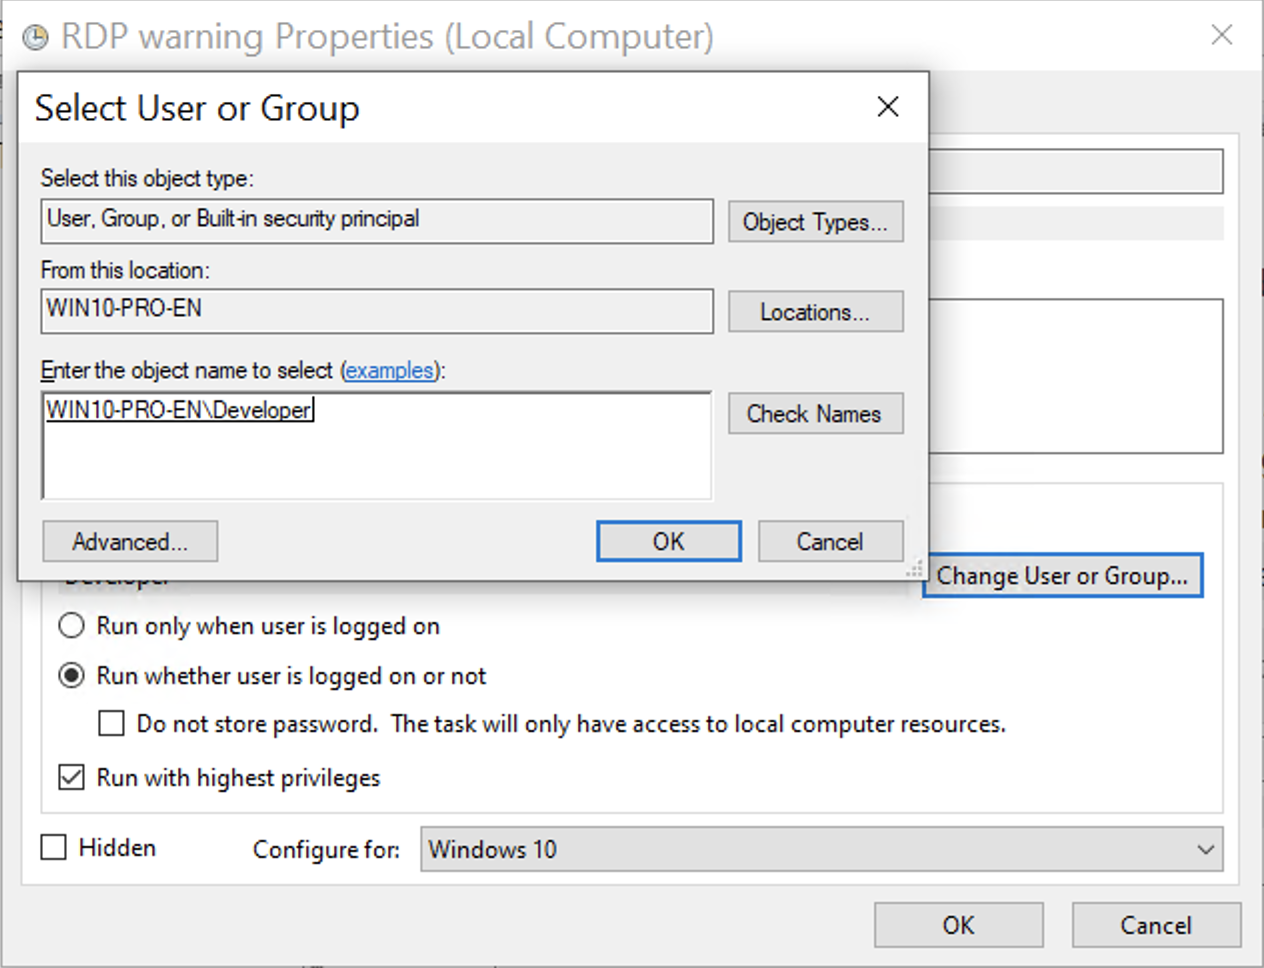Close the Select User or Group dialog
Viewport: 1264px width, 968px height.
[x=887, y=106]
